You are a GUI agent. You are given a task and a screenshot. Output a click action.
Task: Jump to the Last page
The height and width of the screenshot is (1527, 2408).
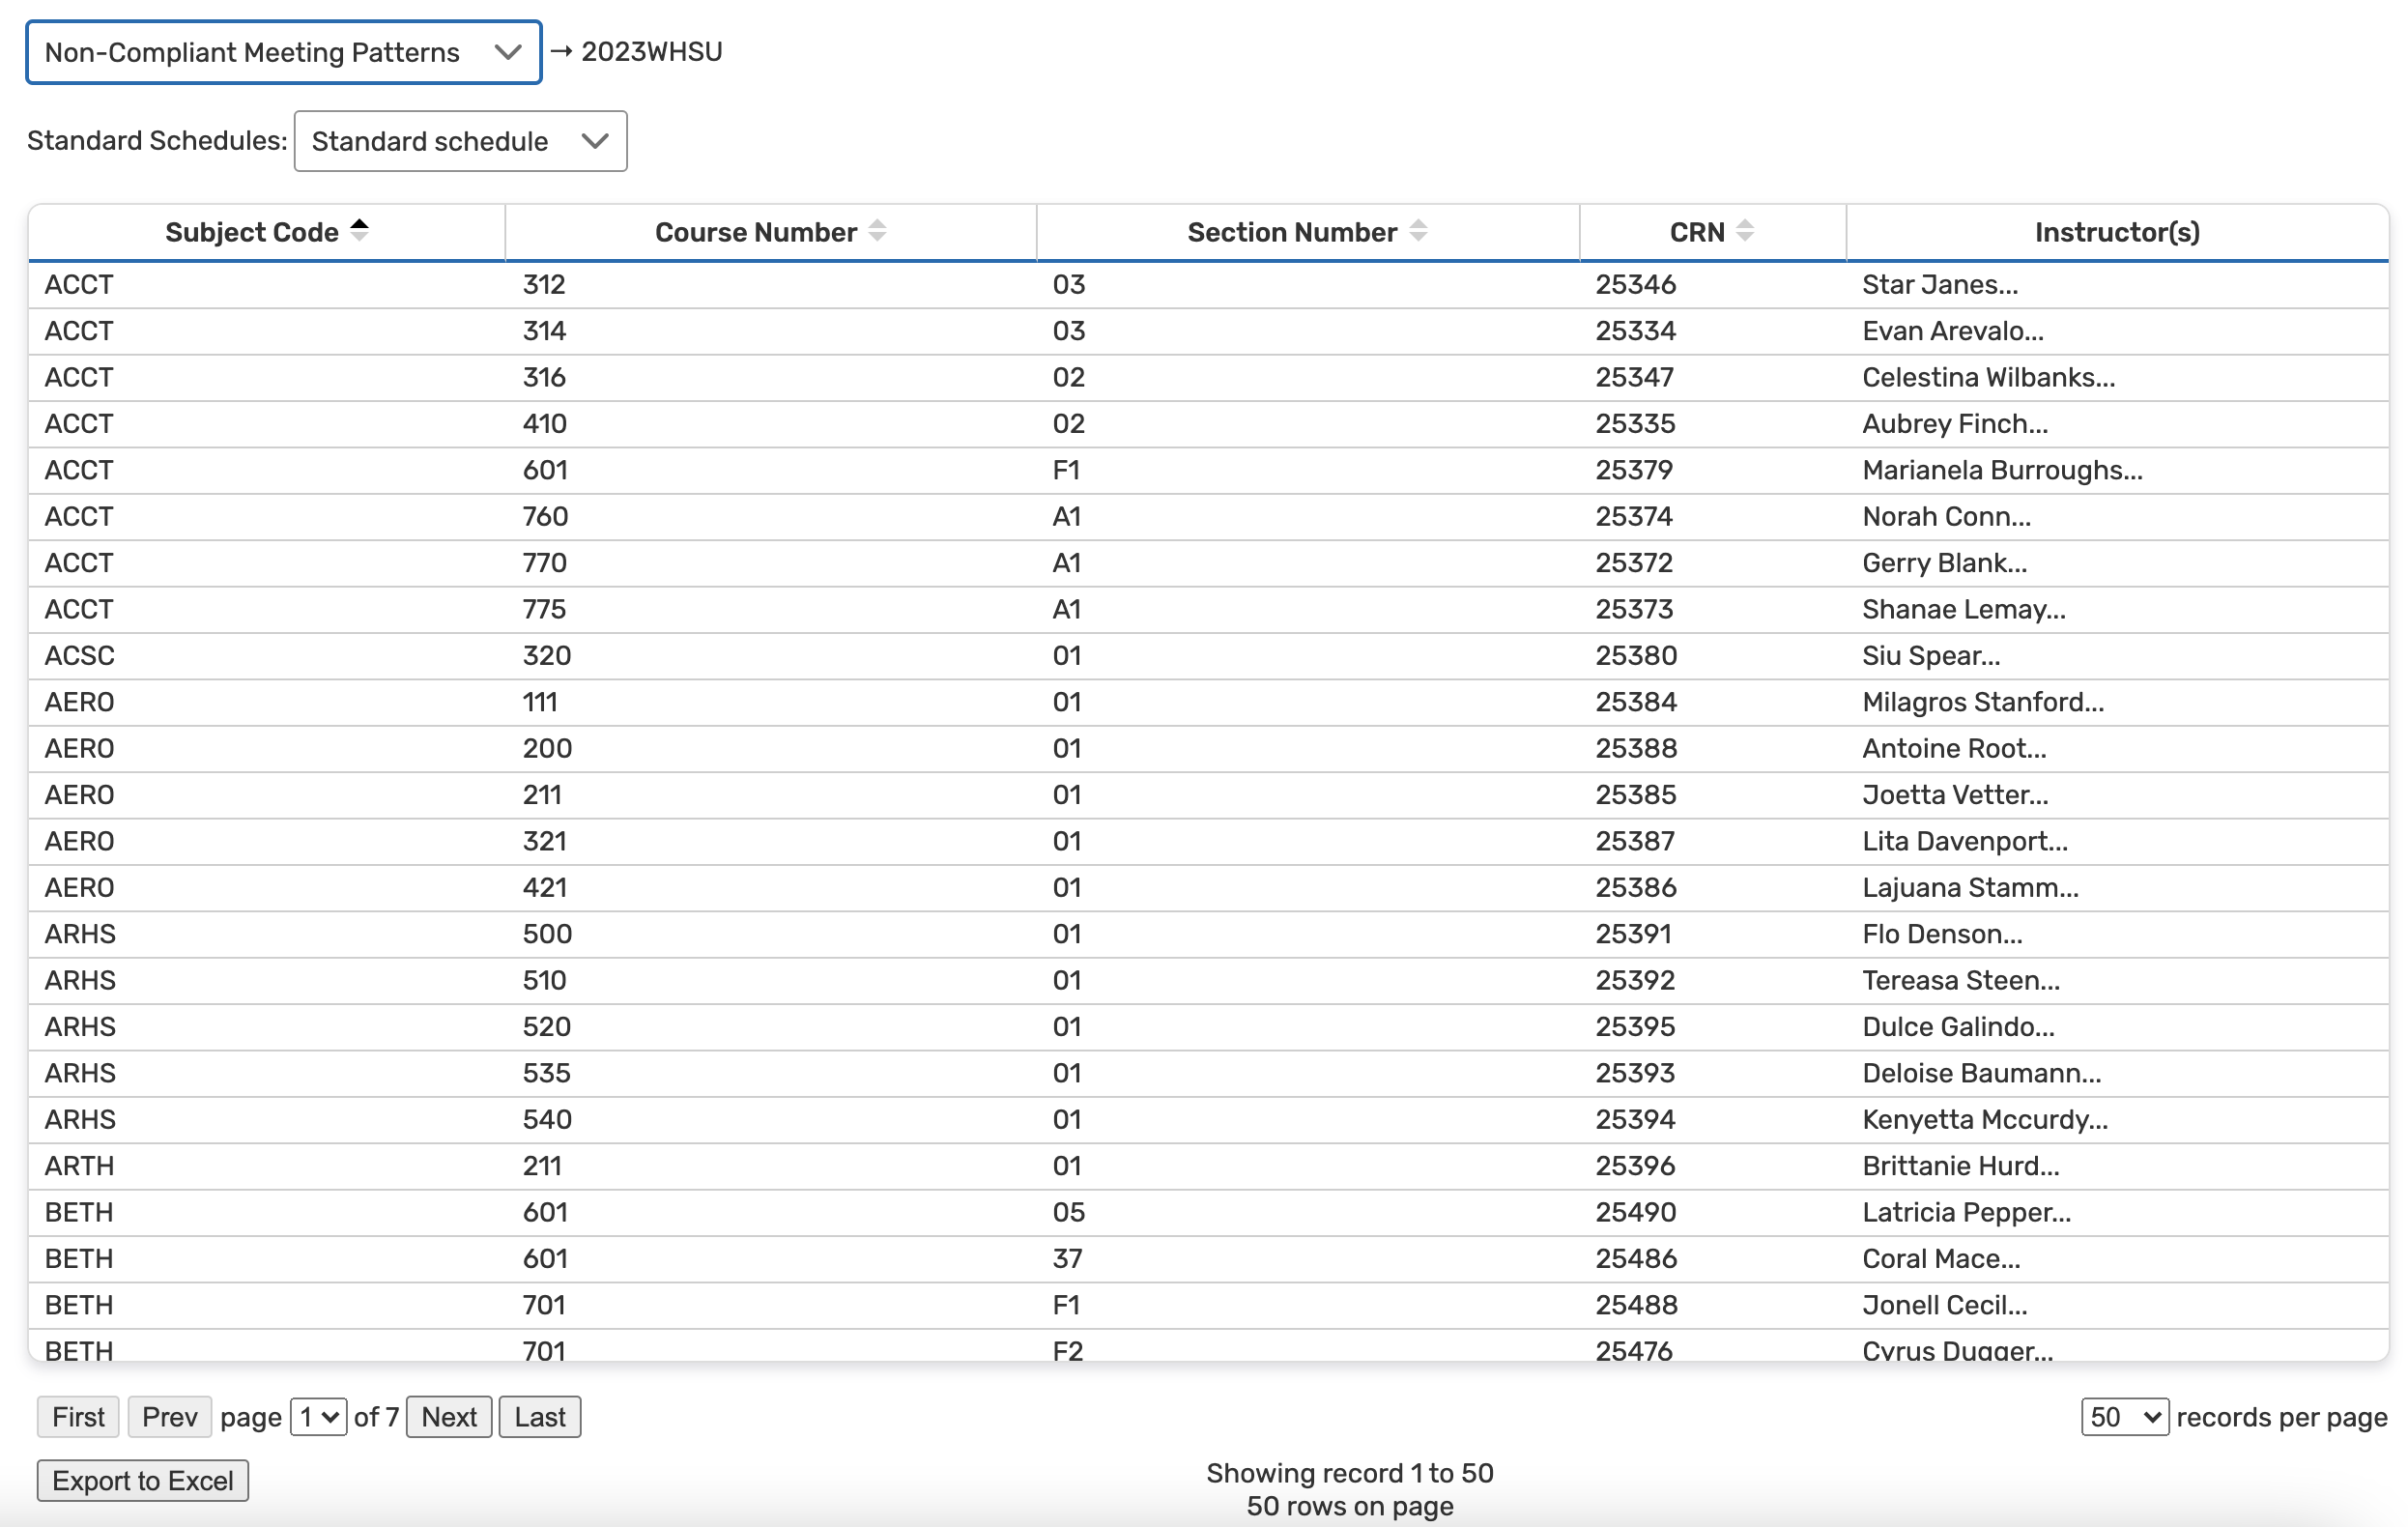click(x=539, y=1417)
